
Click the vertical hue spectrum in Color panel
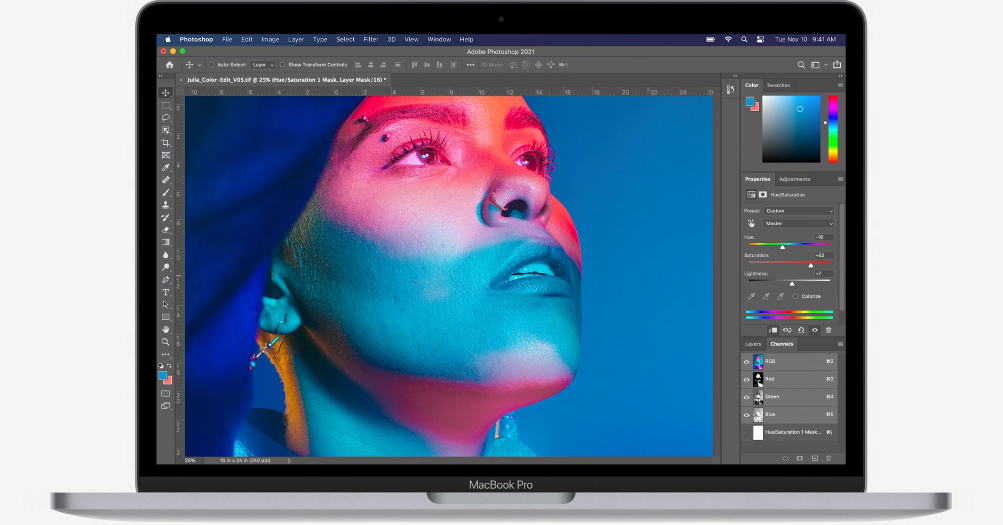[833, 129]
